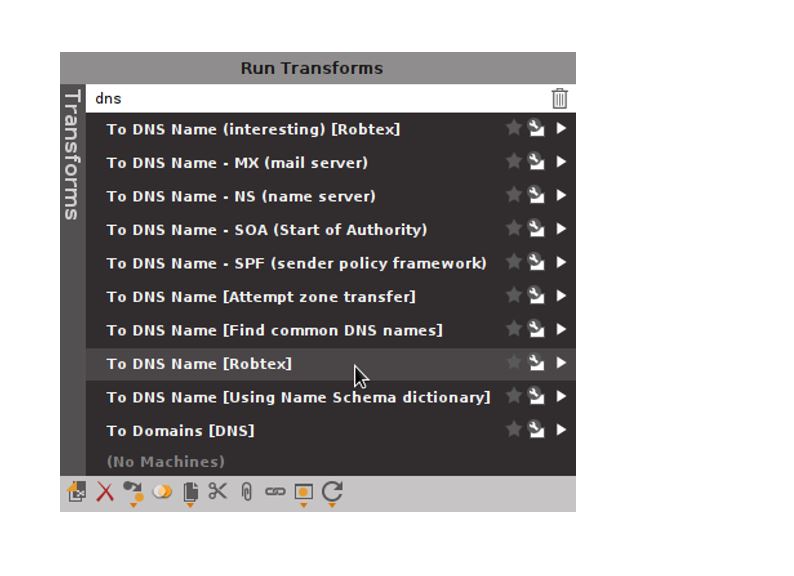Run the MX (mail server) transform arrow
The image size is (794, 576).
click(561, 162)
